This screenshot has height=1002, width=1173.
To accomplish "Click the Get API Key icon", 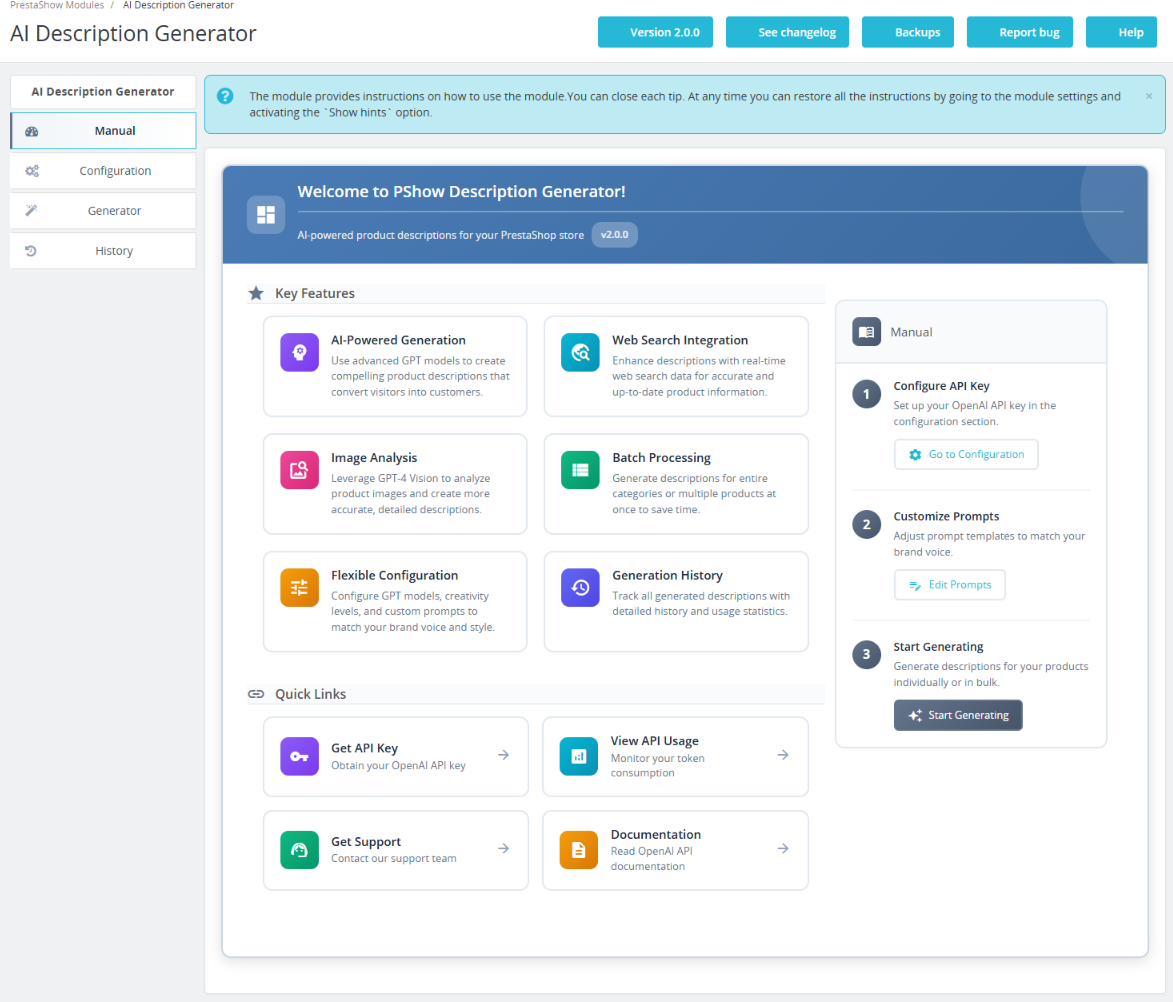I will click(x=299, y=756).
